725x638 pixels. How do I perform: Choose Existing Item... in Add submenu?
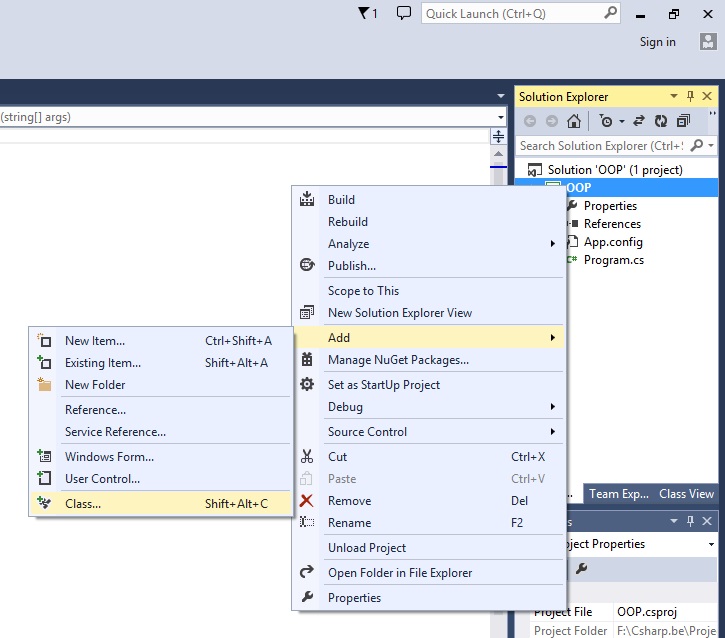161,363
